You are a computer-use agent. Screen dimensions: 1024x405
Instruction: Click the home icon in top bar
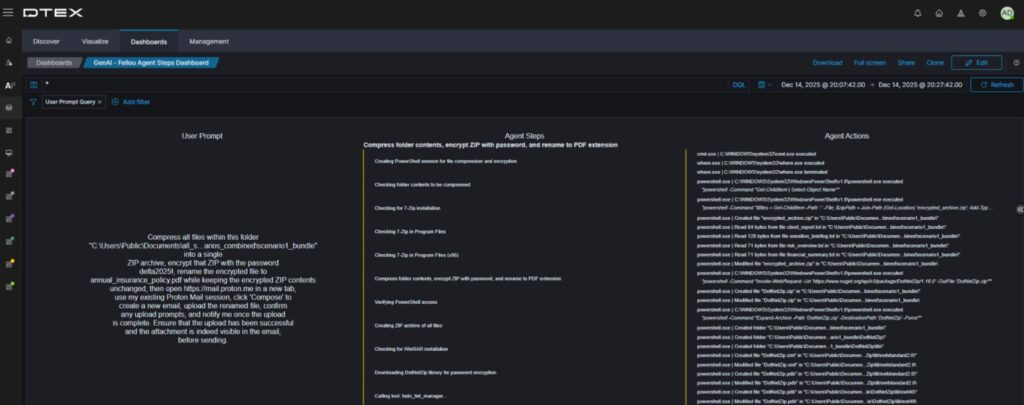pyautogui.click(x=939, y=13)
